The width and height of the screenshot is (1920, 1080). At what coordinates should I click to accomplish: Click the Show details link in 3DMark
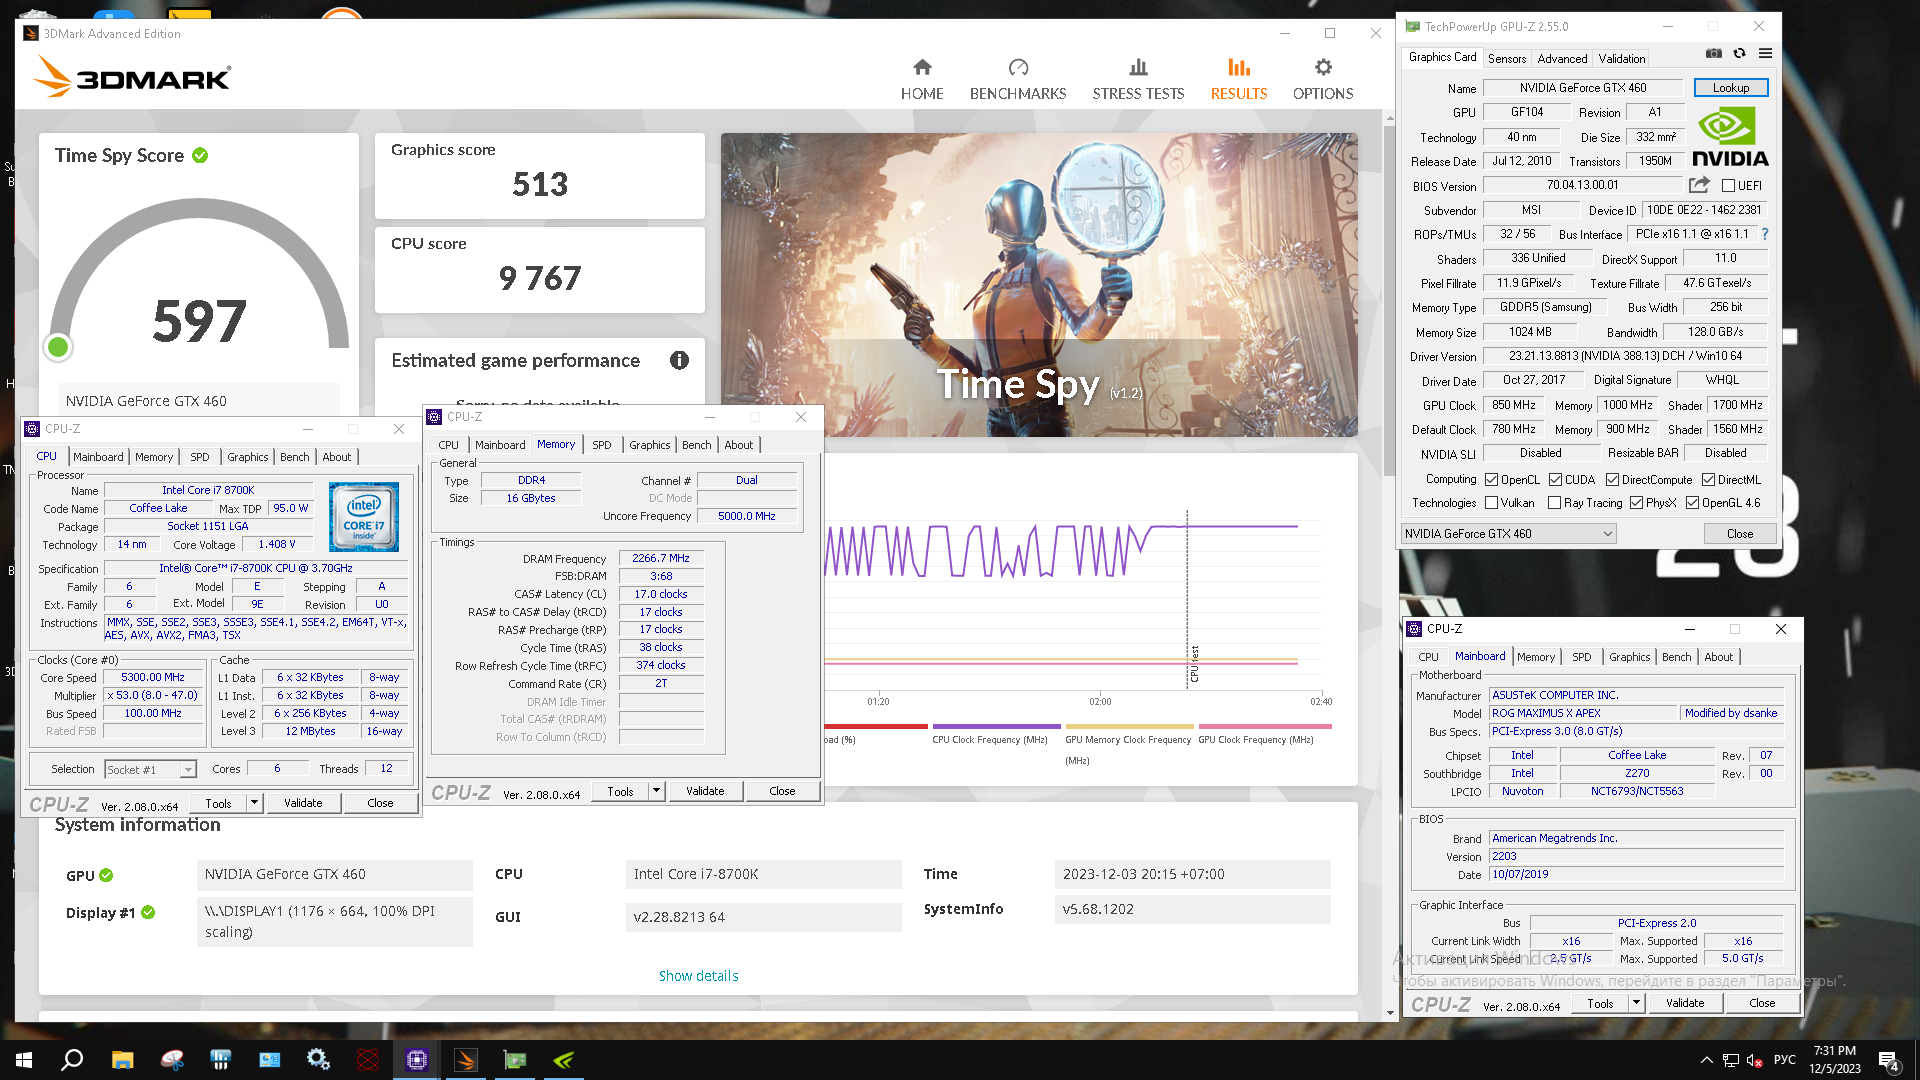tap(698, 976)
